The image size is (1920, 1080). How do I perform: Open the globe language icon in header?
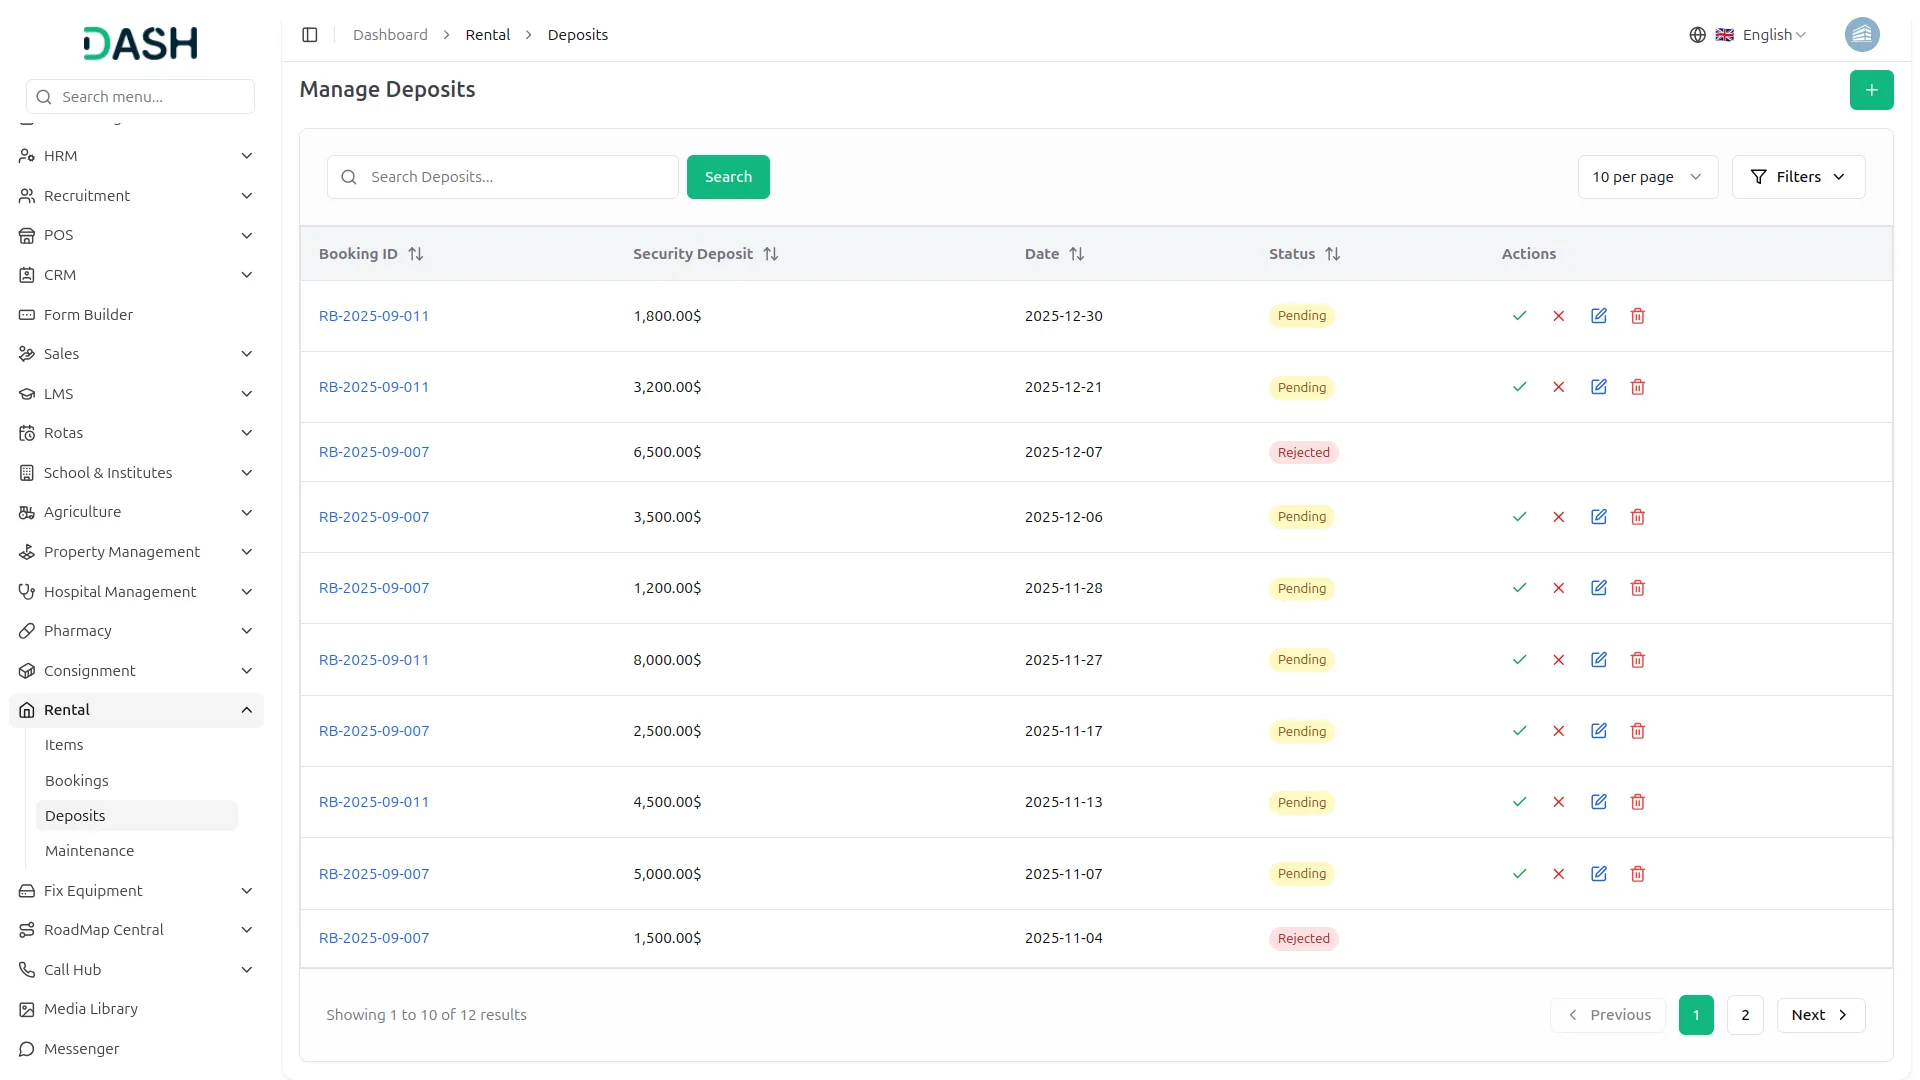click(x=1697, y=34)
